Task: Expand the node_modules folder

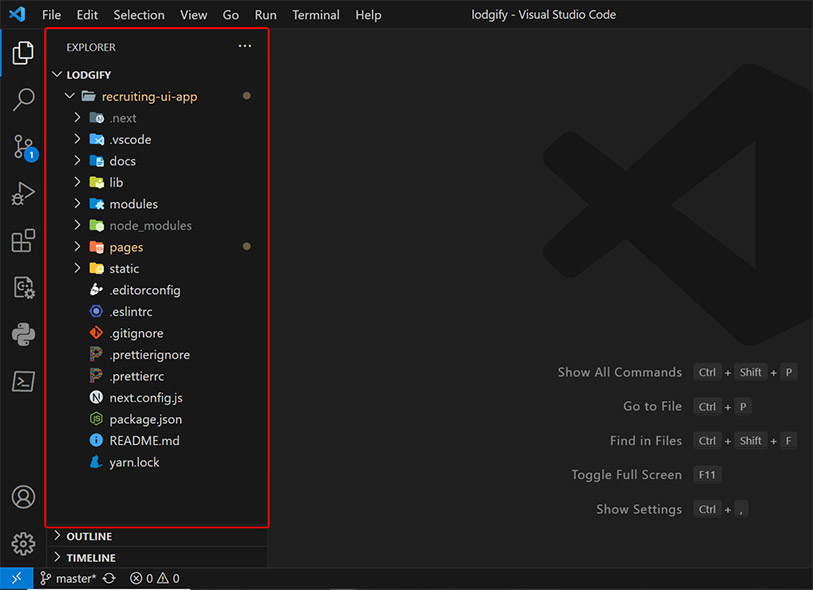Action: coord(150,226)
